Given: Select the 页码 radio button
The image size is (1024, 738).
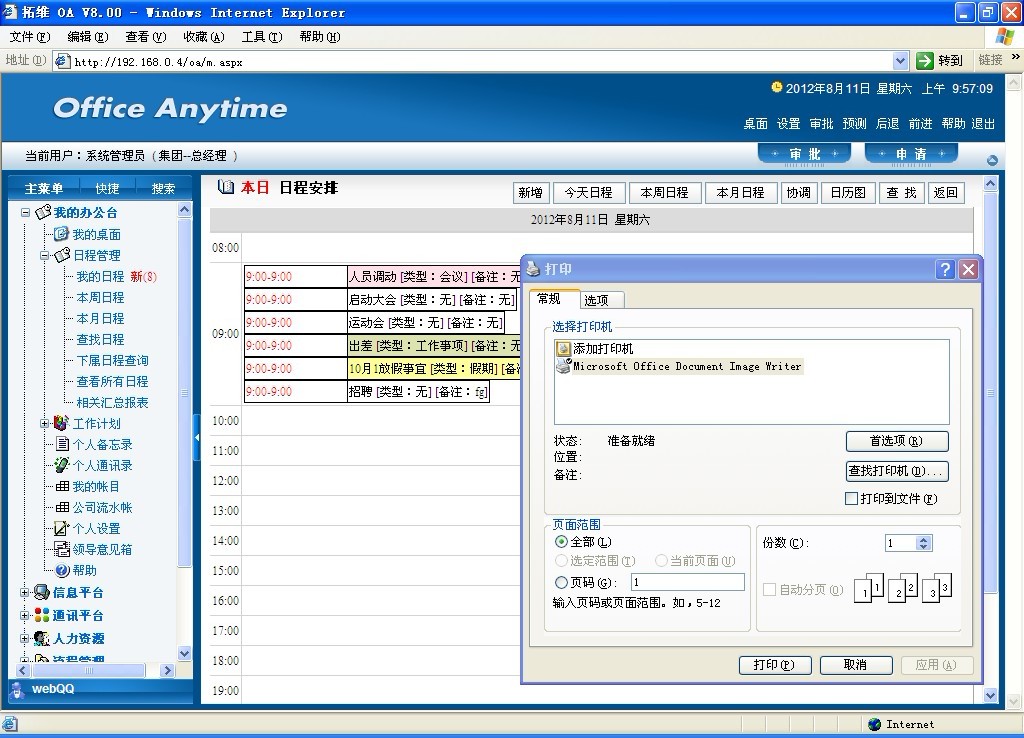Looking at the screenshot, I should tap(561, 582).
